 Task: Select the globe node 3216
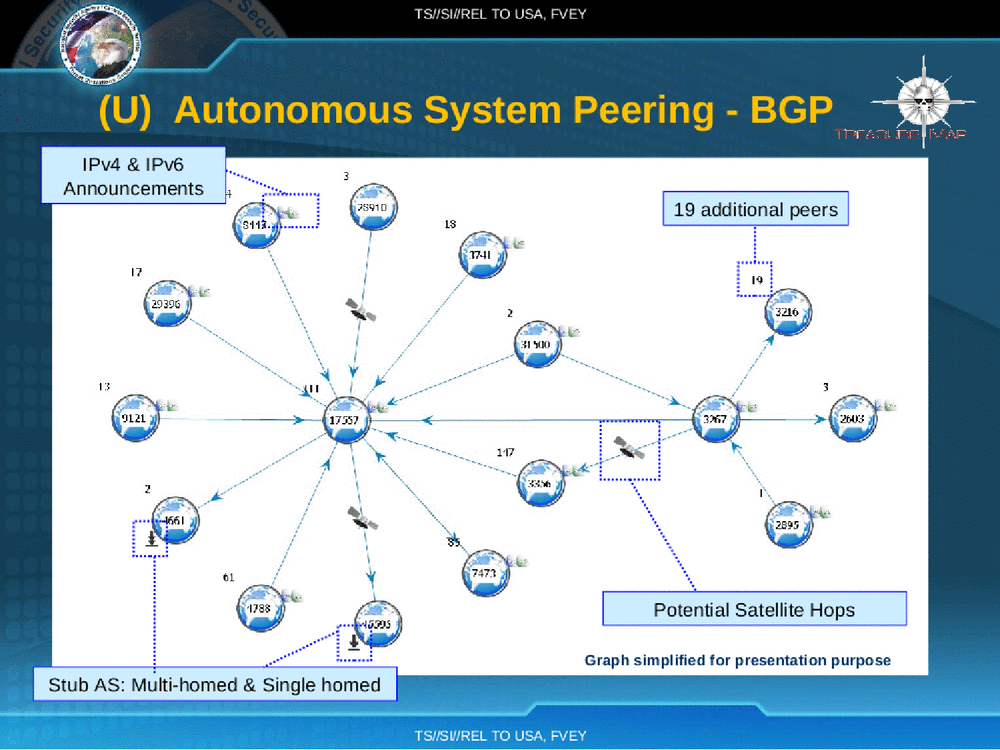[x=788, y=312]
